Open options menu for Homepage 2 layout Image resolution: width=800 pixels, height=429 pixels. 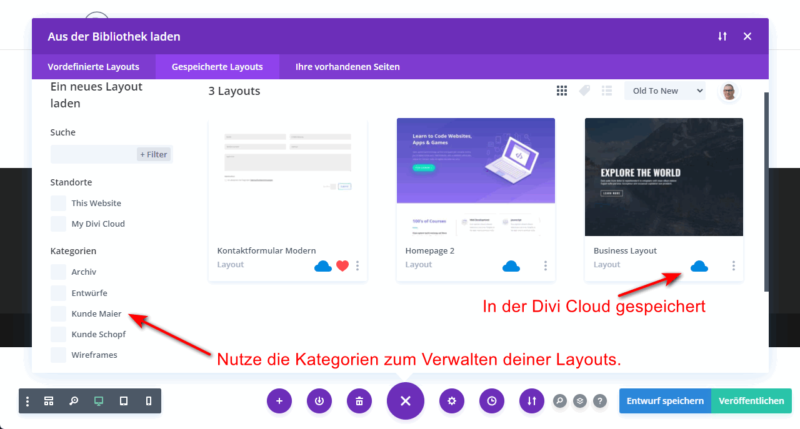pos(545,266)
